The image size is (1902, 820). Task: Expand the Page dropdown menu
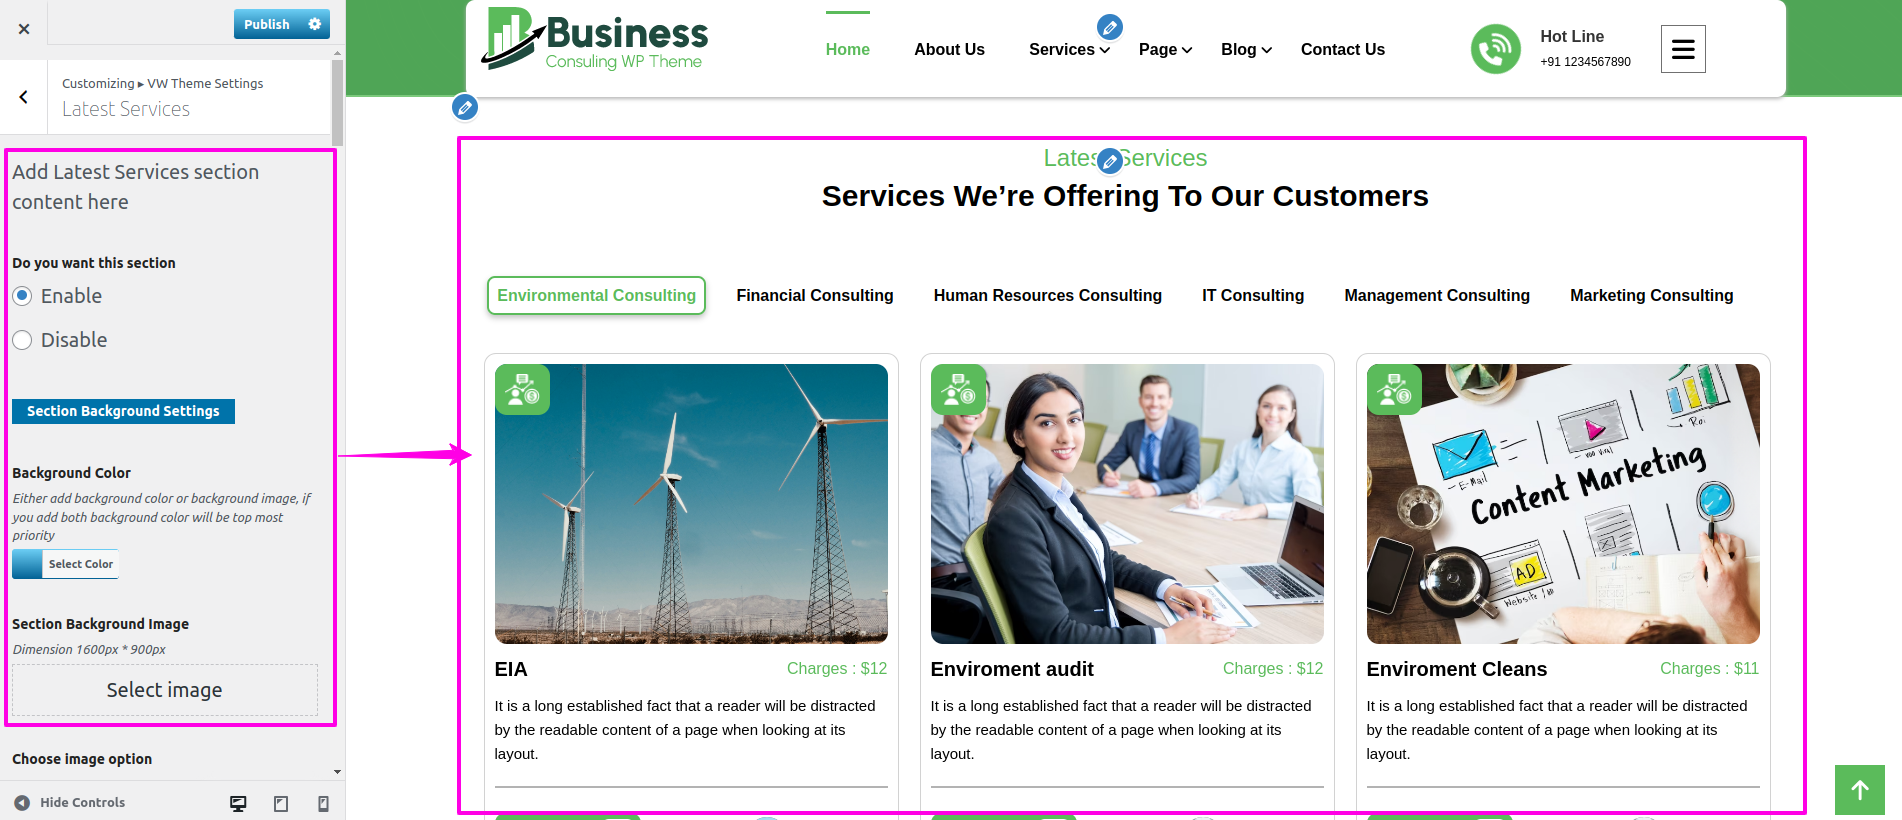click(x=1165, y=49)
